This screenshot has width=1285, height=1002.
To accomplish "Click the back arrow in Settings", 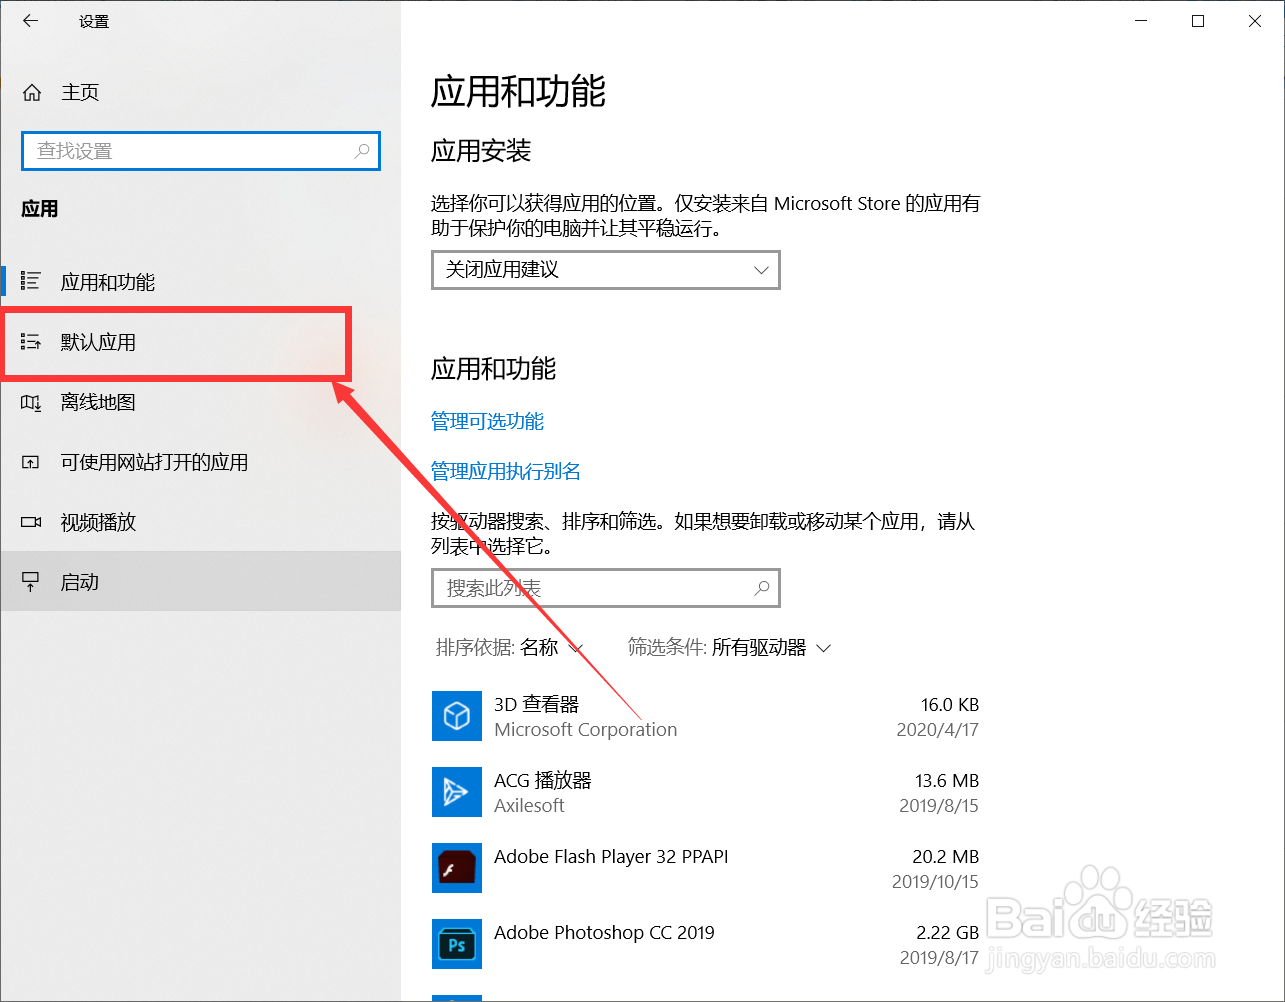I will [x=30, y=21].
